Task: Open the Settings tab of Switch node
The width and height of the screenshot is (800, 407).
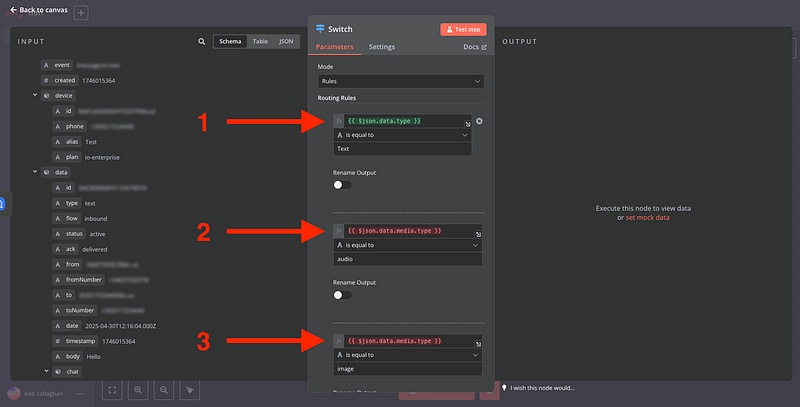Action: coord(381,47)
